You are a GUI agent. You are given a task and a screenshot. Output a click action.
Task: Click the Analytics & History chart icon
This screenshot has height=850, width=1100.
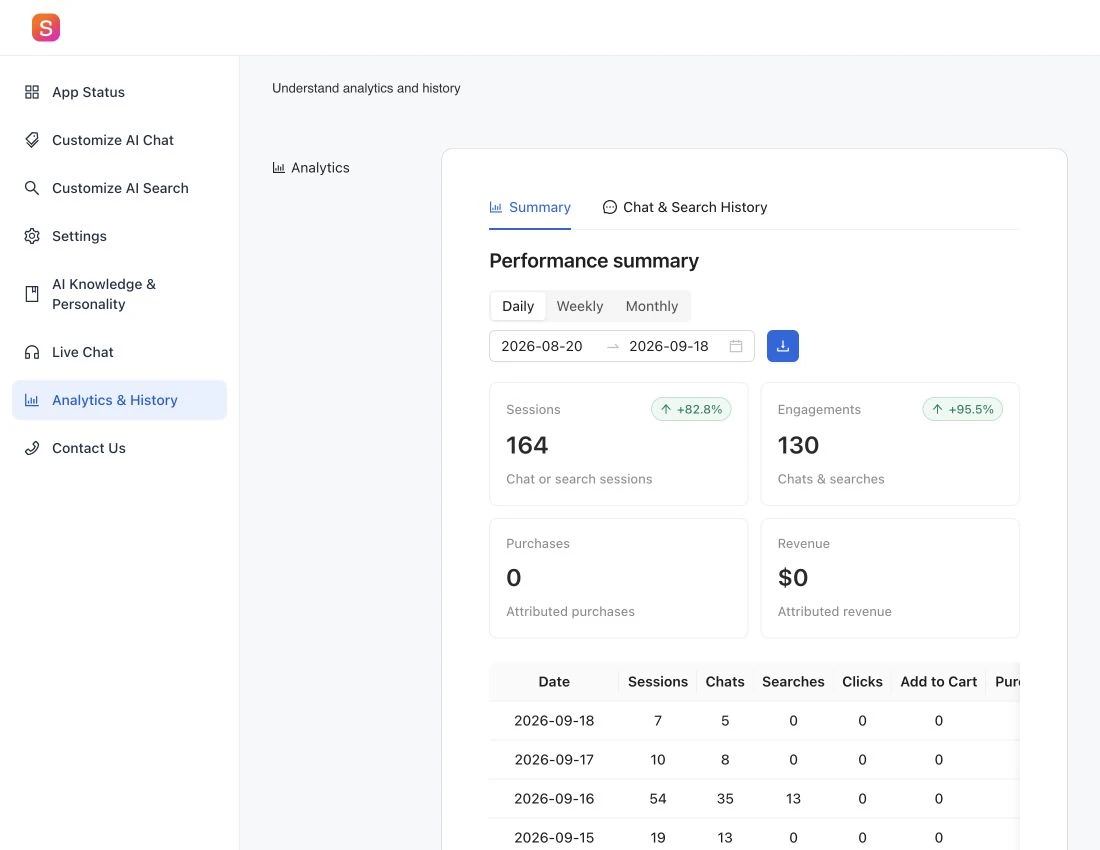coord(32,400)
